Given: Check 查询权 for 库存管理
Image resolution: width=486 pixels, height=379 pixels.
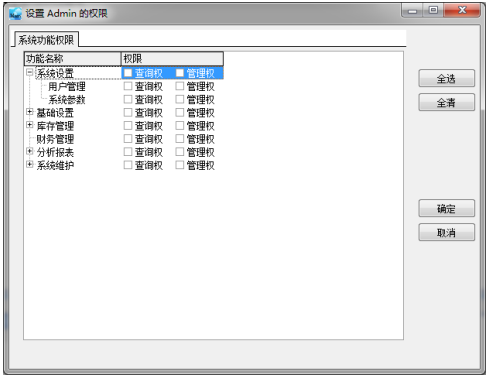Looking at the screenshot, I should (128, 126).
